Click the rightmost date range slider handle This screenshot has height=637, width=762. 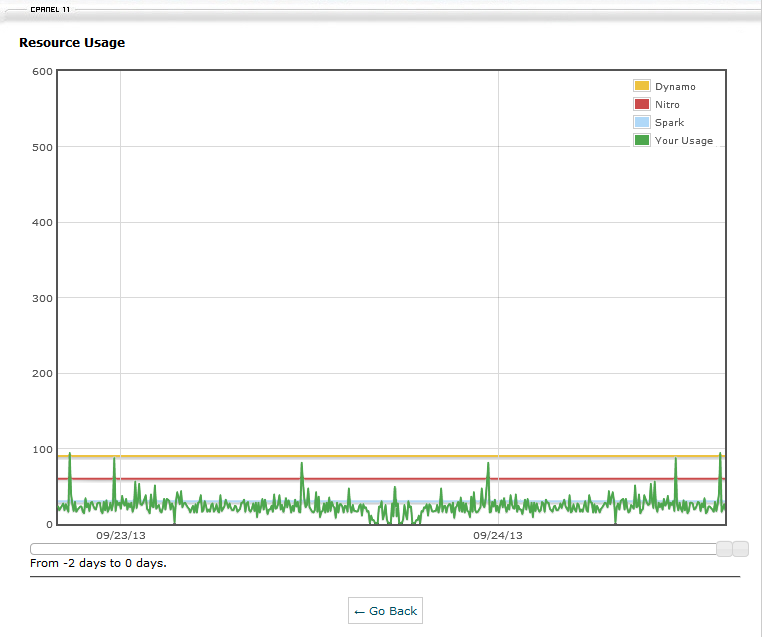click(740, 549)
